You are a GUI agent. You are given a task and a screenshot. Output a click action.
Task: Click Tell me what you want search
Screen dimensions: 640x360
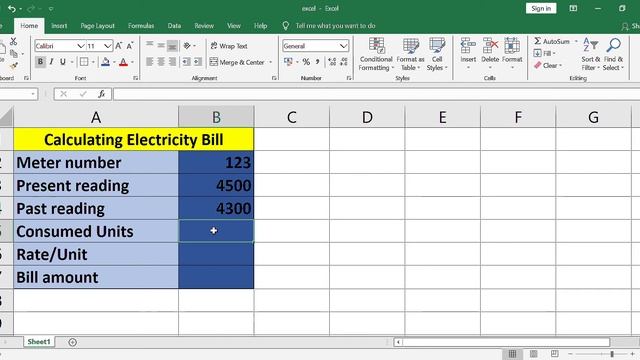(335, 26)
